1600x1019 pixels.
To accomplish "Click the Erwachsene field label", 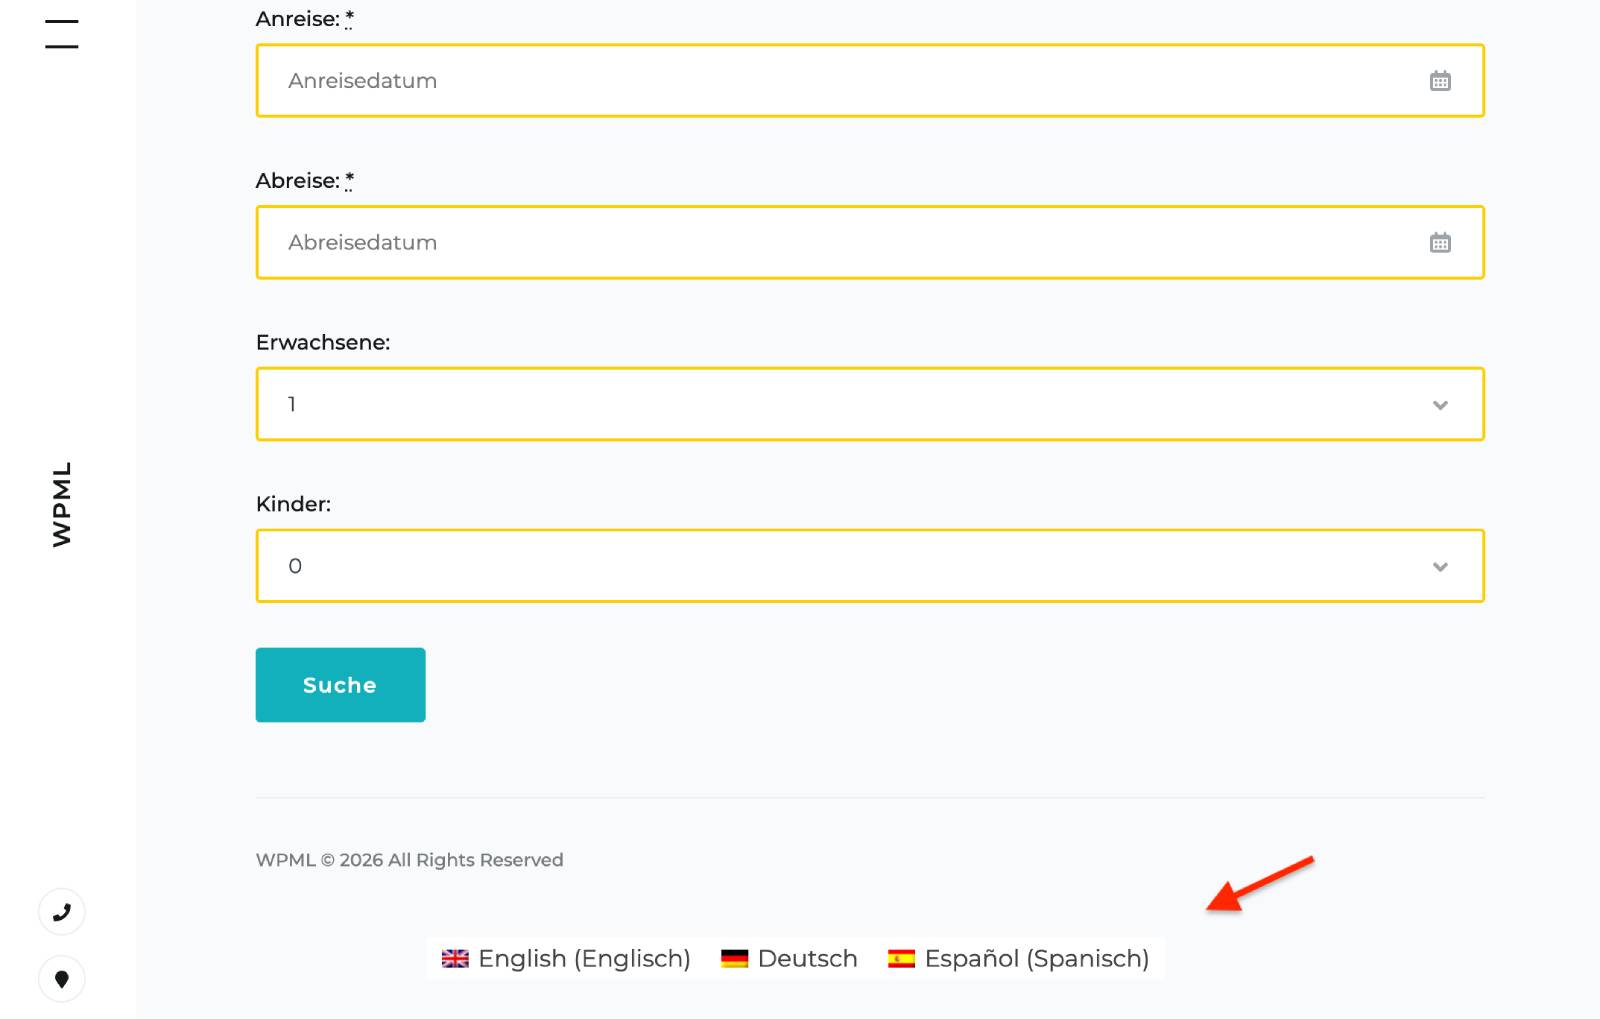I will (x=322, y=343).
